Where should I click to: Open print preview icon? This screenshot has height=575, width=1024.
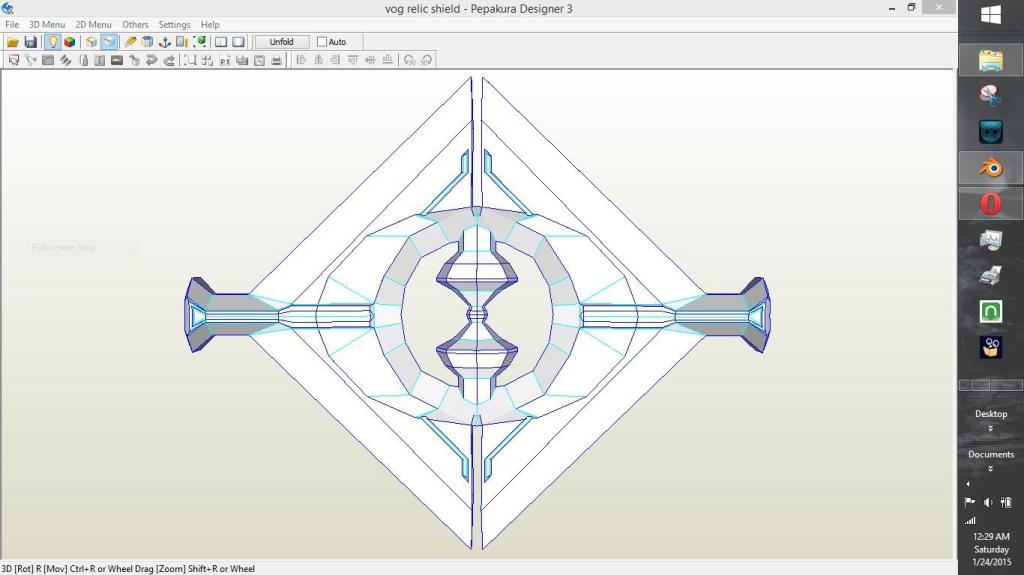(259, 60)
